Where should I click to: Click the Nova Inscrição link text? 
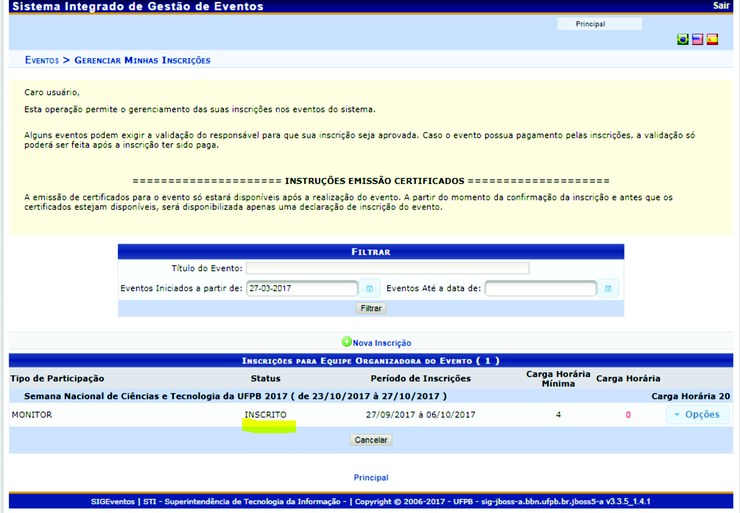(381, 343)
